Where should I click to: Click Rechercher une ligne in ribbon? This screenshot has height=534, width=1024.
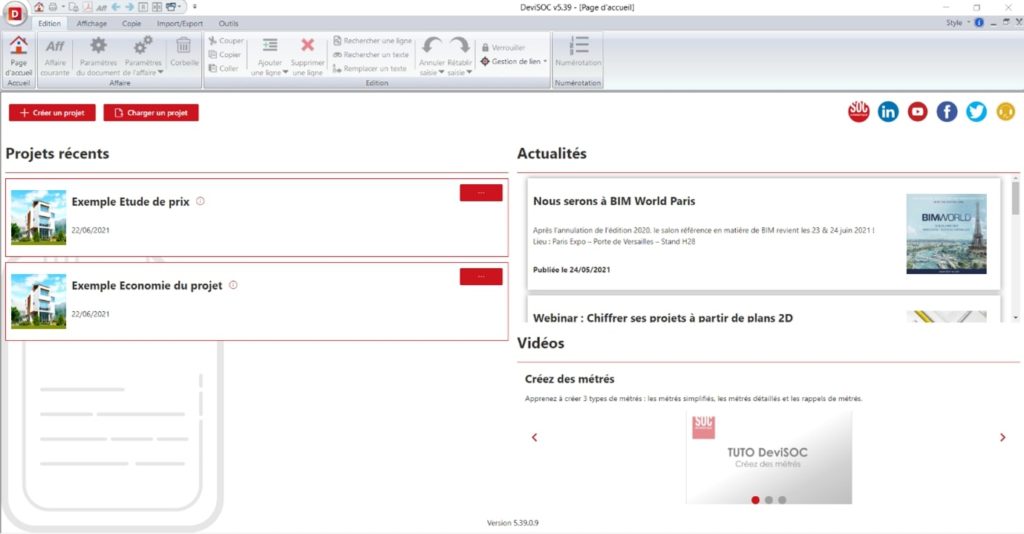pyautogui.click(x=372, y=40)
